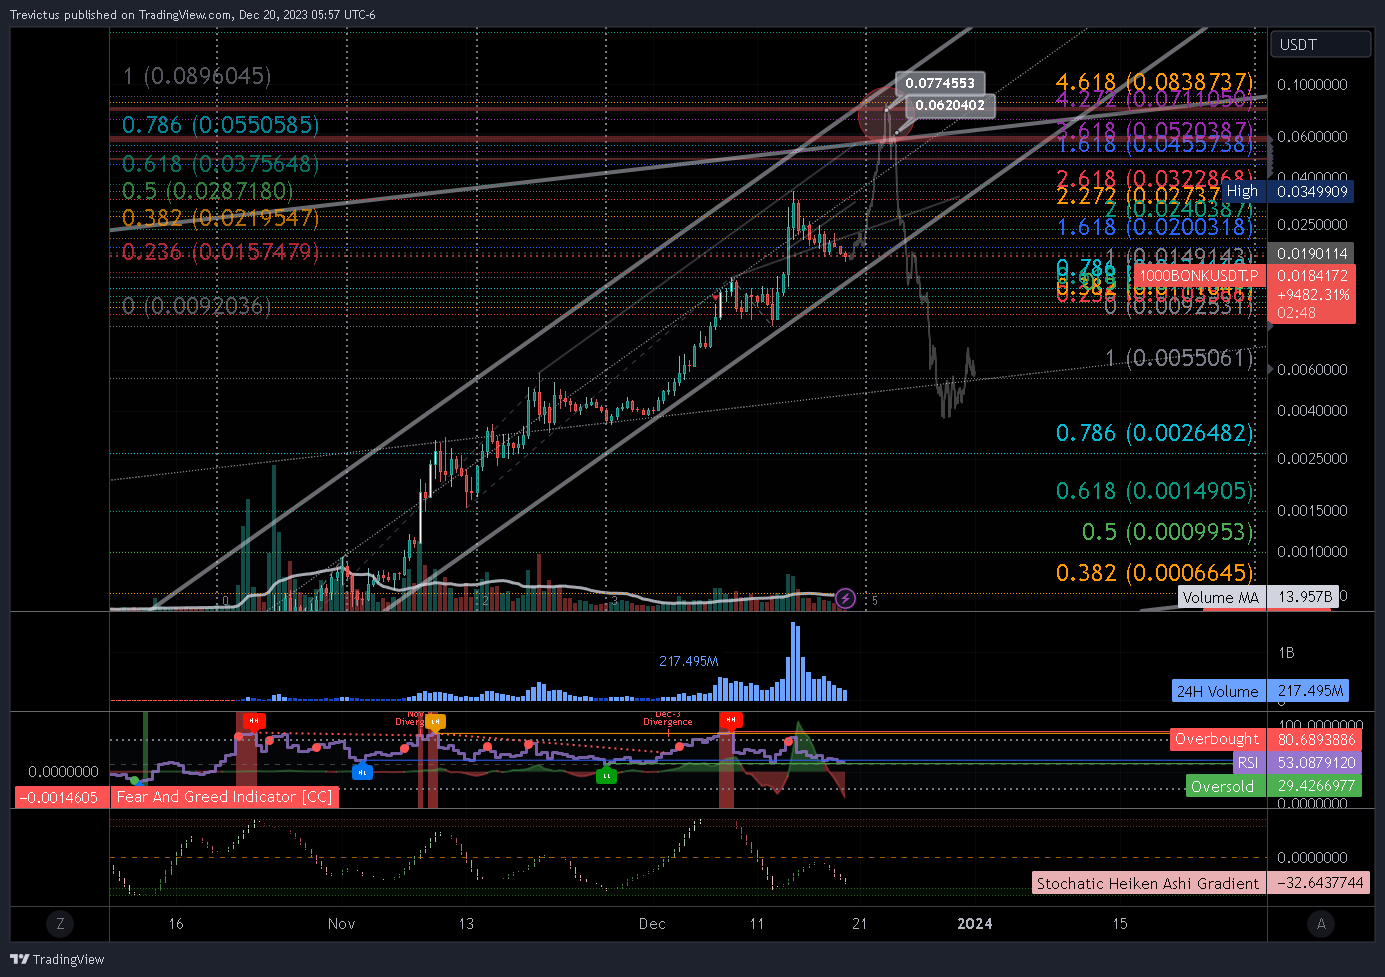The width and height of the screenshot is (1385, 977).
Task: Click the 02:48 countdown timer
Action: [x=1296, y=313]
